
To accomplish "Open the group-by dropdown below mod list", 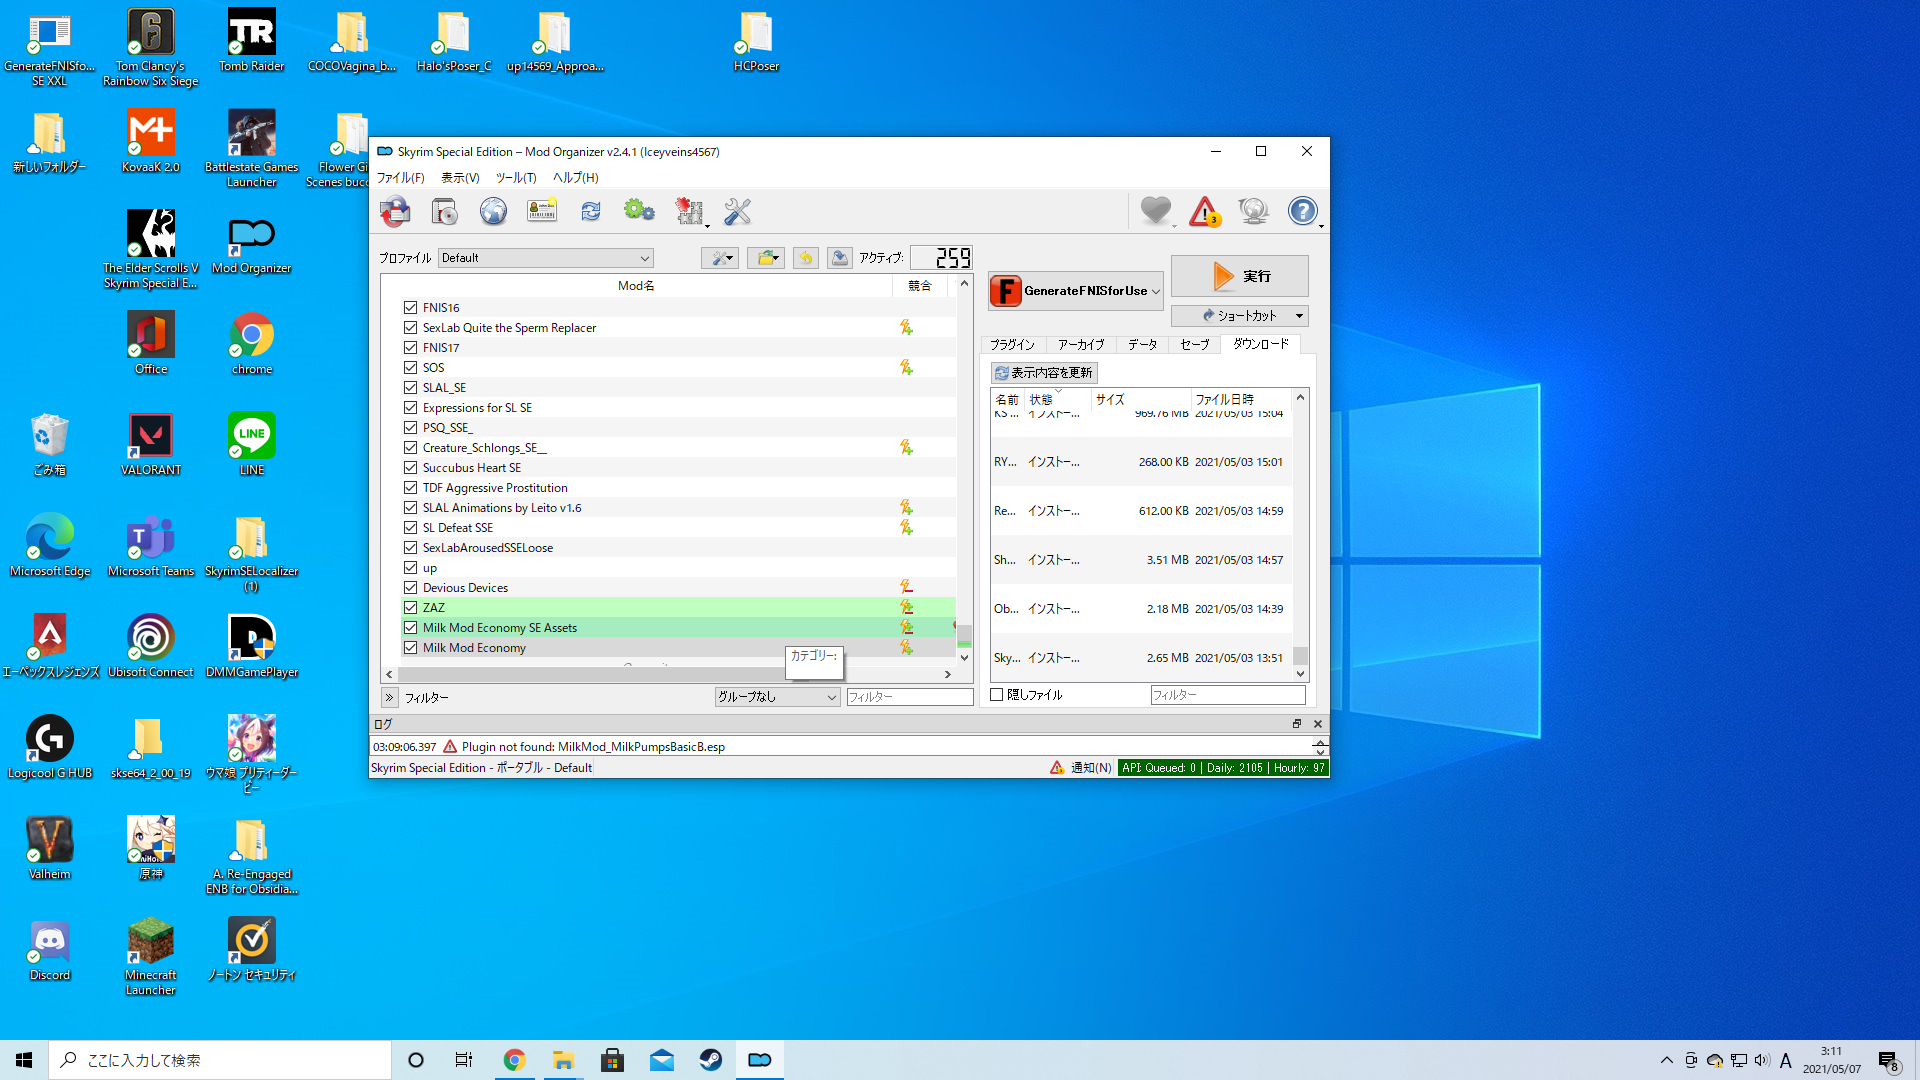I will click(777, 697).
